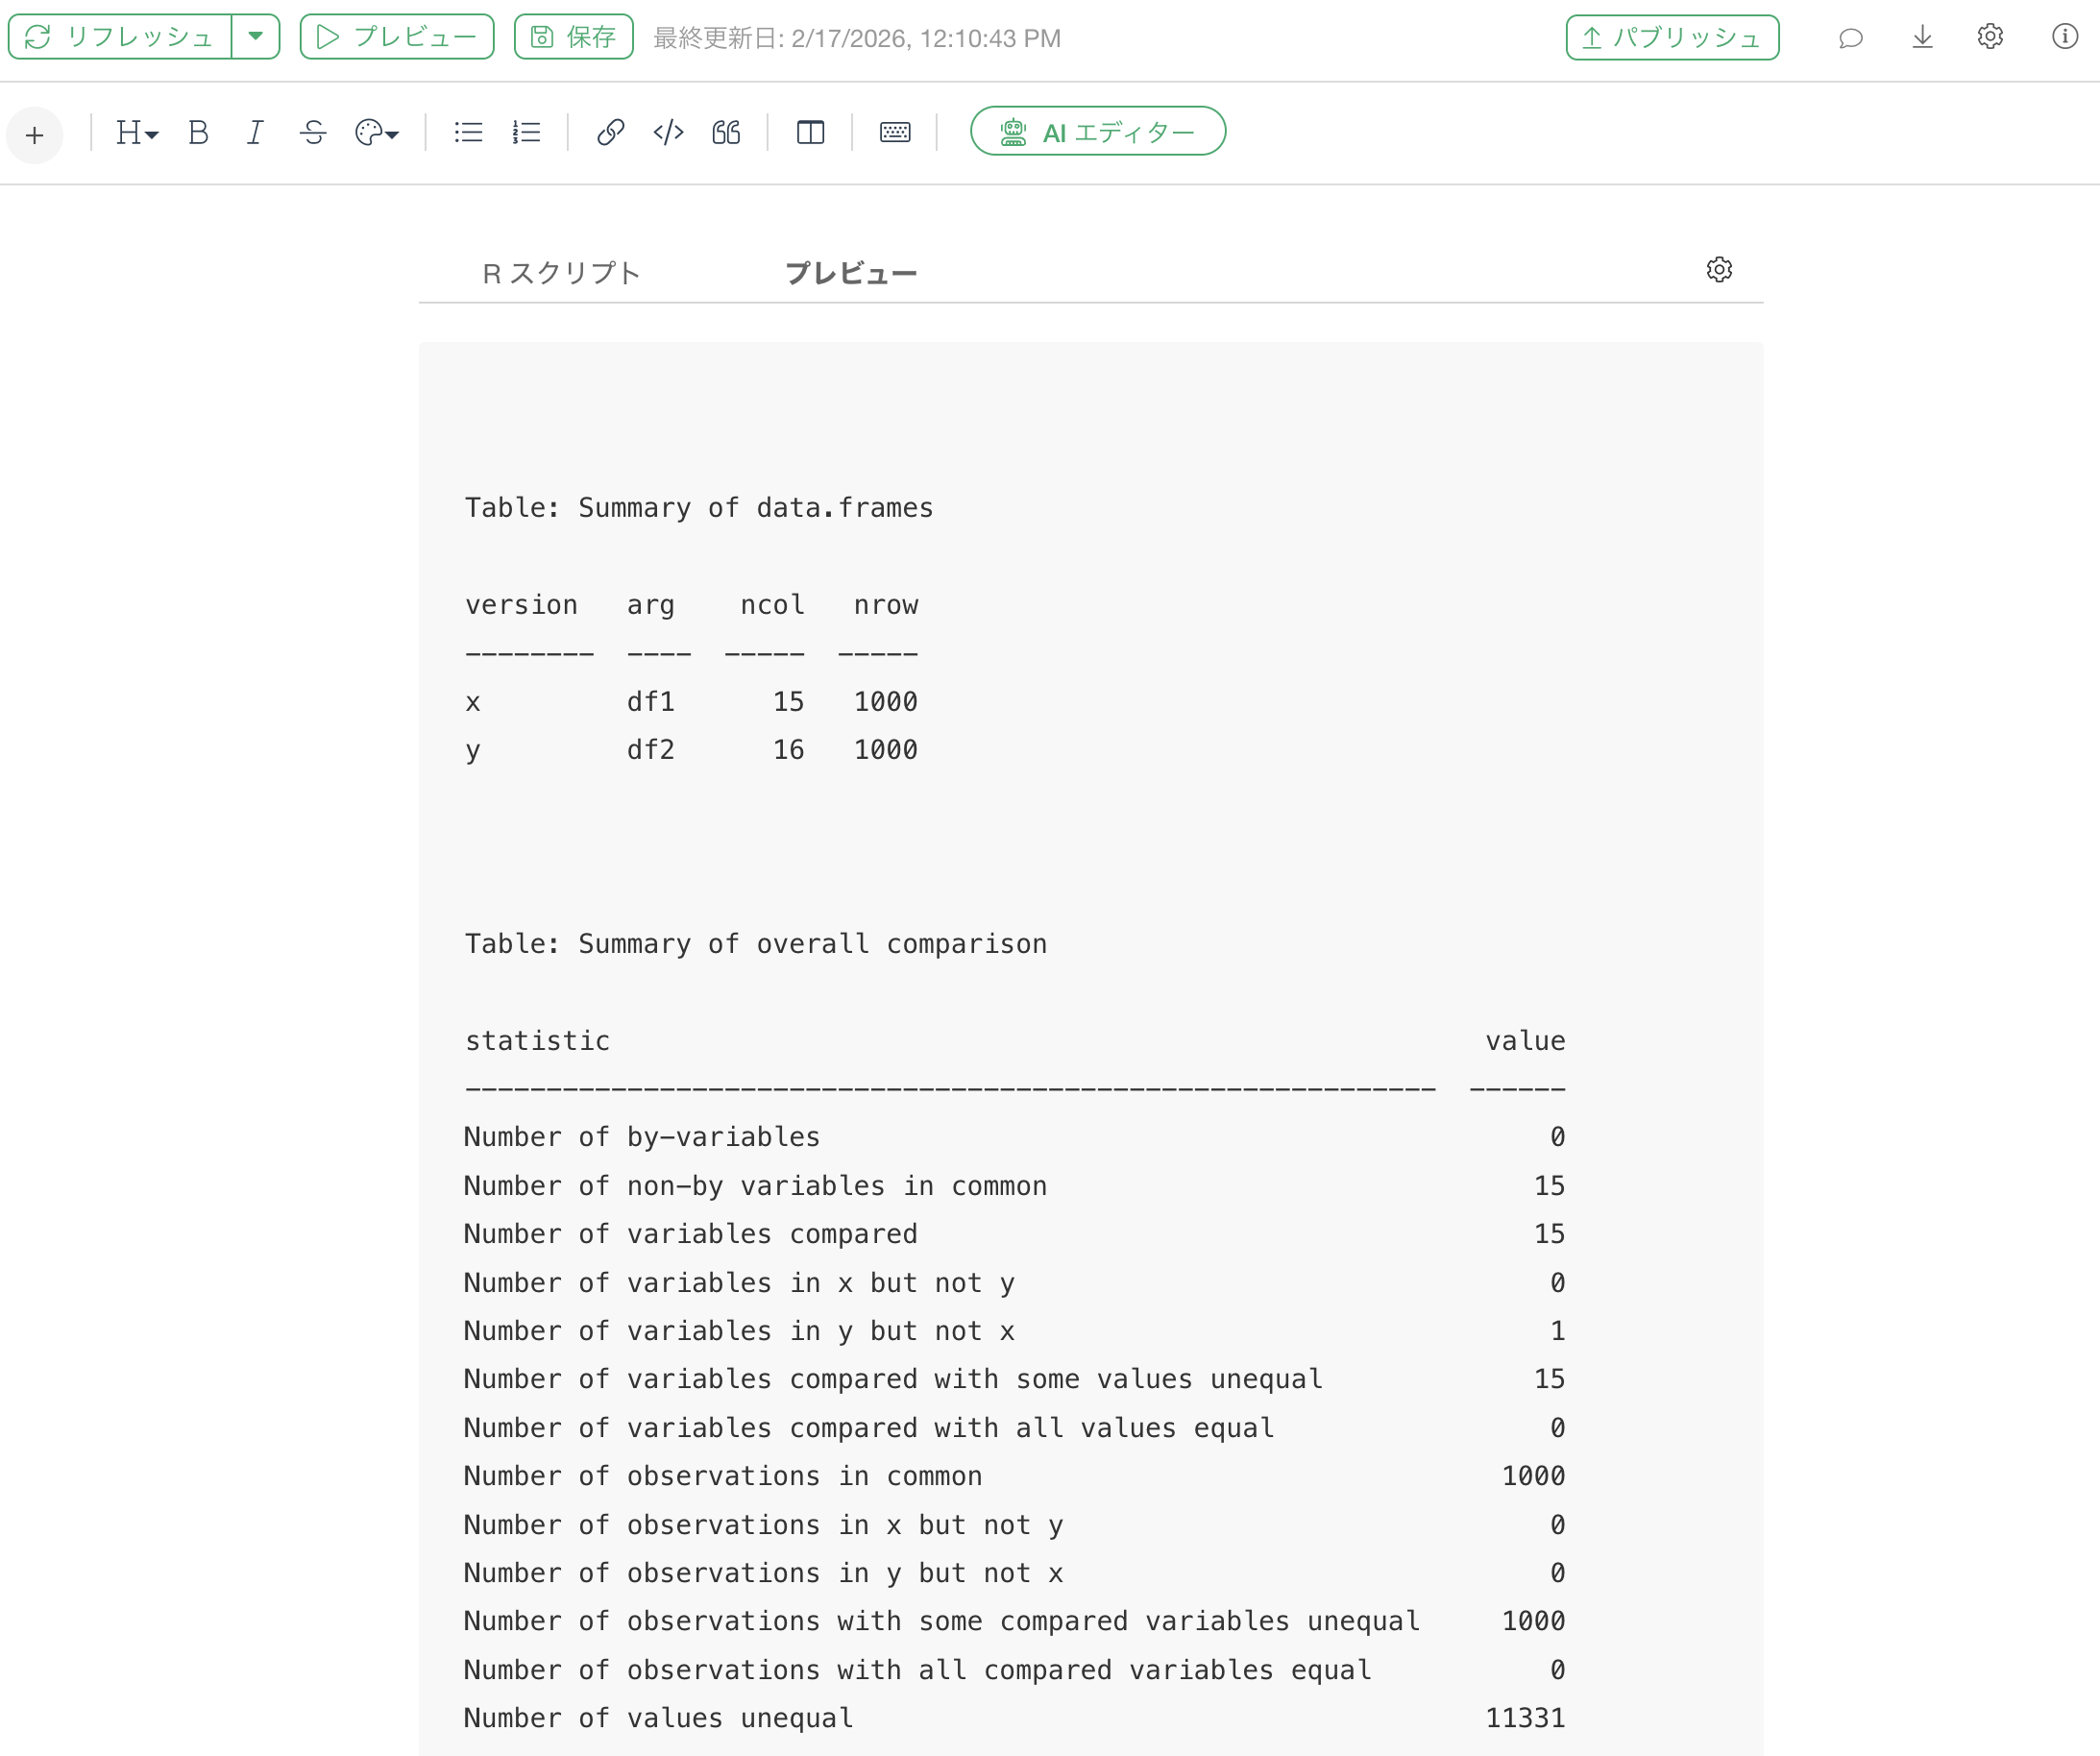Image resolution: width=2100 pixels, height=1756 pixels.
Task: Toggle italic text formatting
Action: (x=255, y=132)
